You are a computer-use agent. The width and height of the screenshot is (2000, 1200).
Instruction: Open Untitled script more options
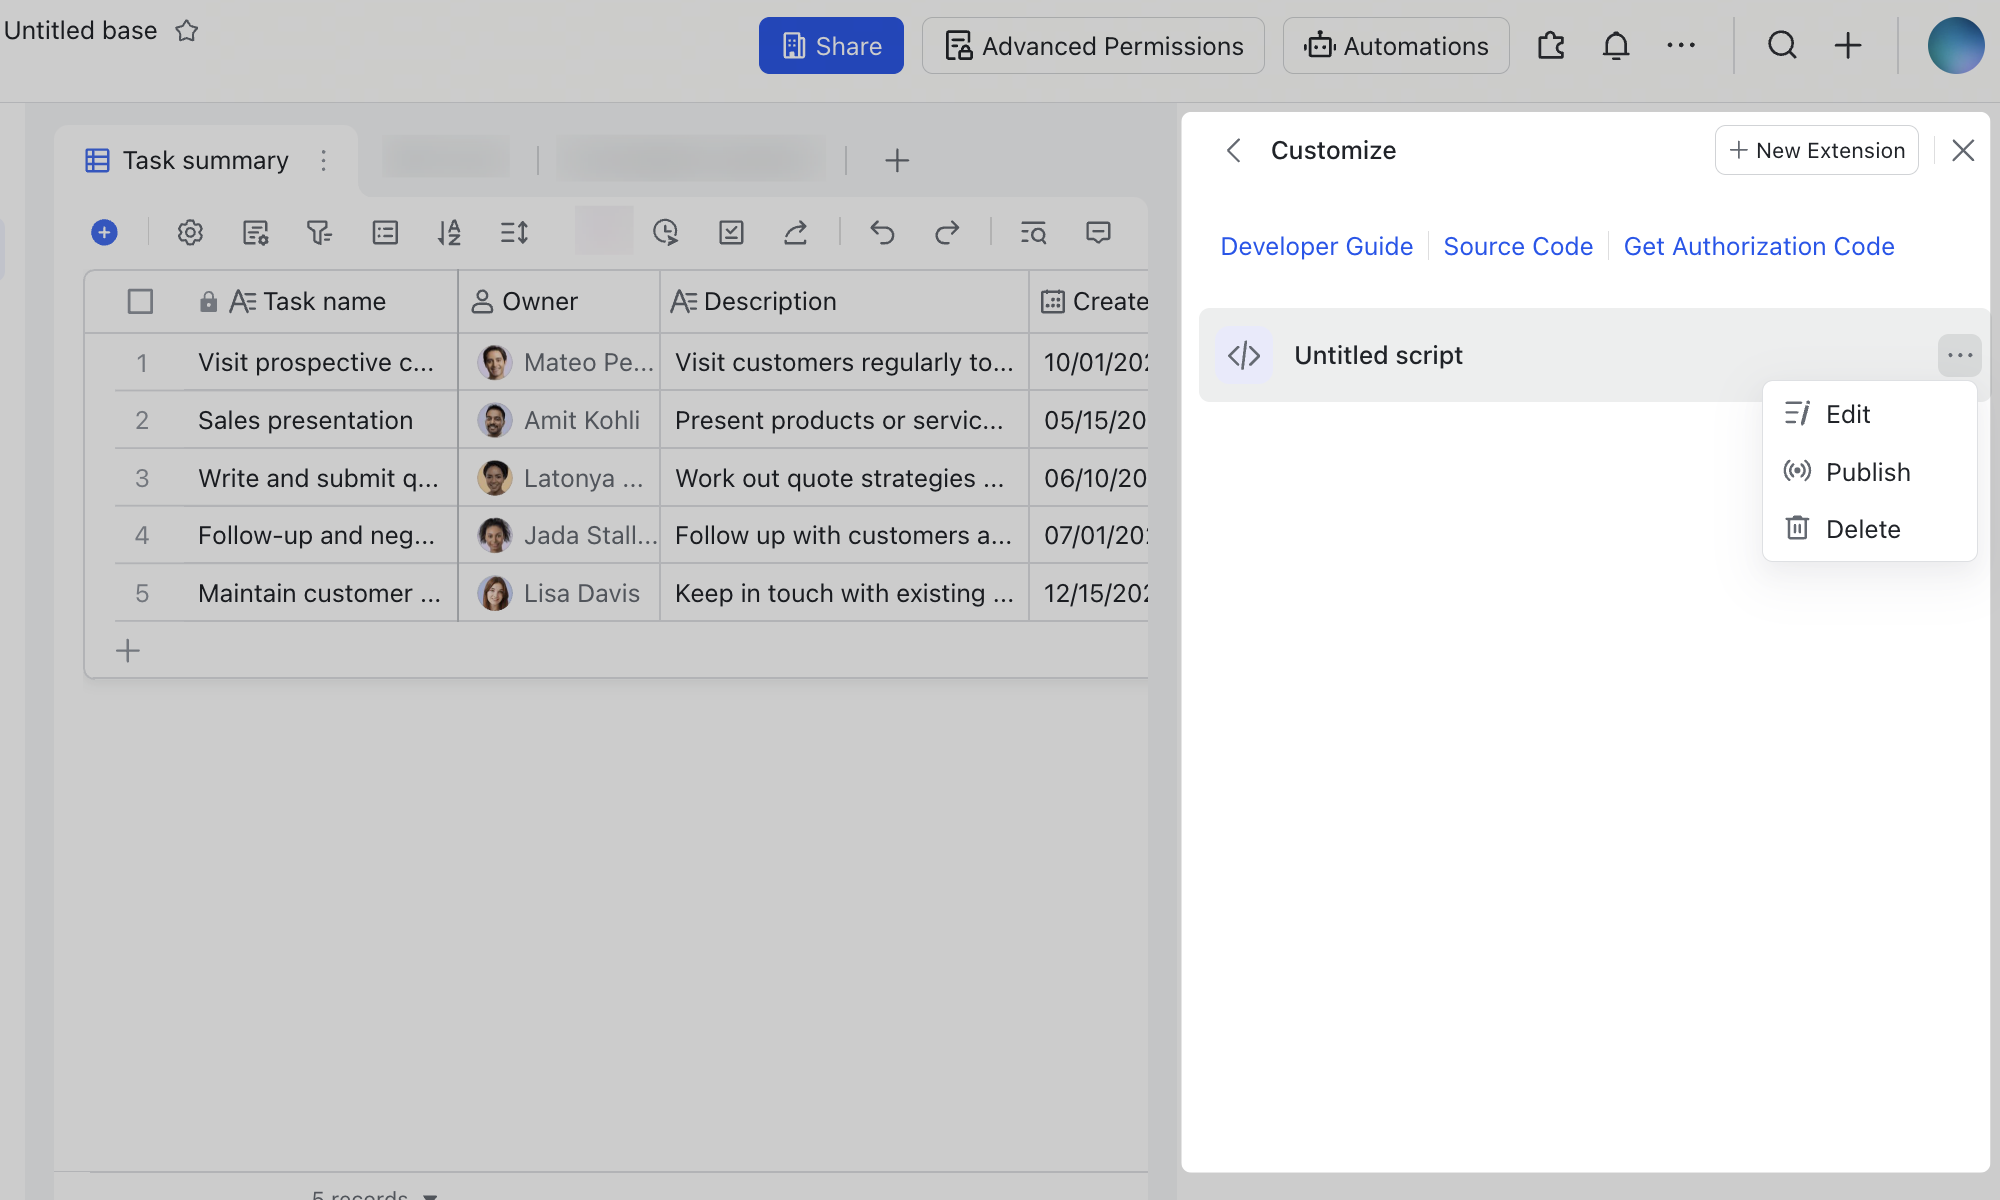(1959, 355)
